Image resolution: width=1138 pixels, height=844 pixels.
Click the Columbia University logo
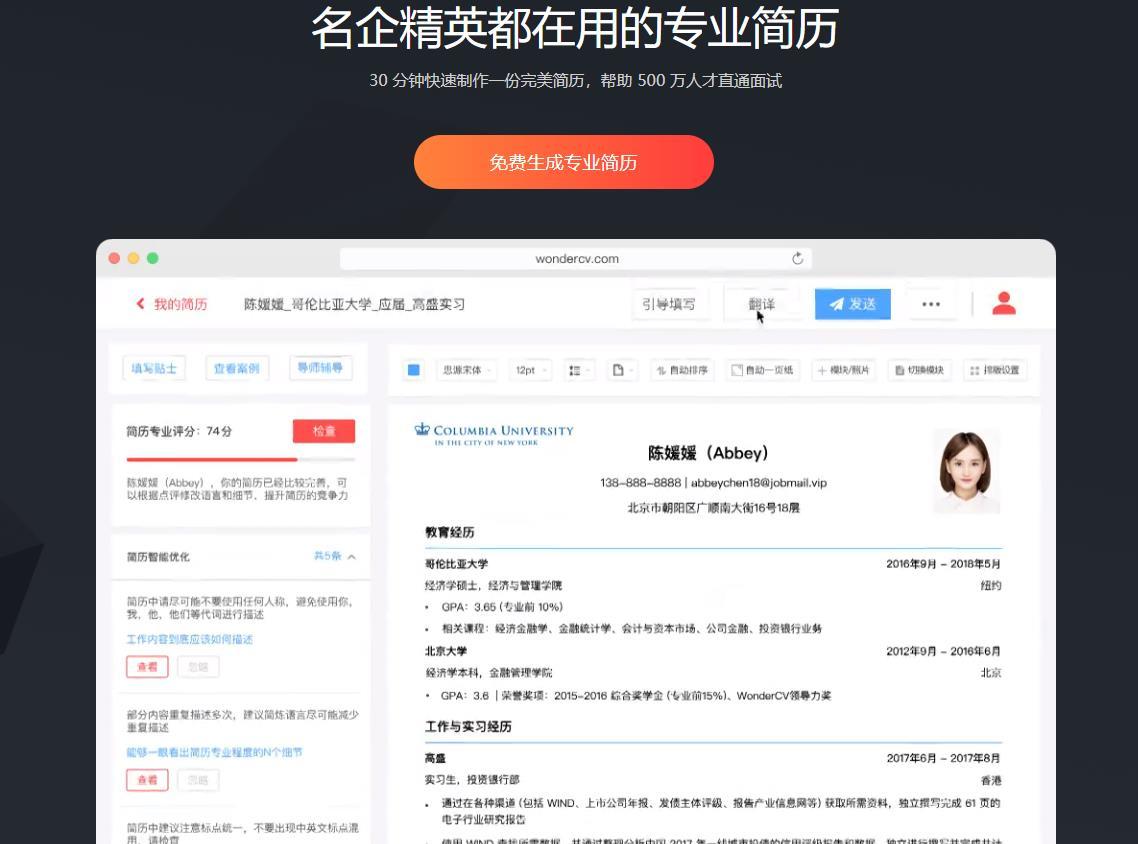(494, 434)
